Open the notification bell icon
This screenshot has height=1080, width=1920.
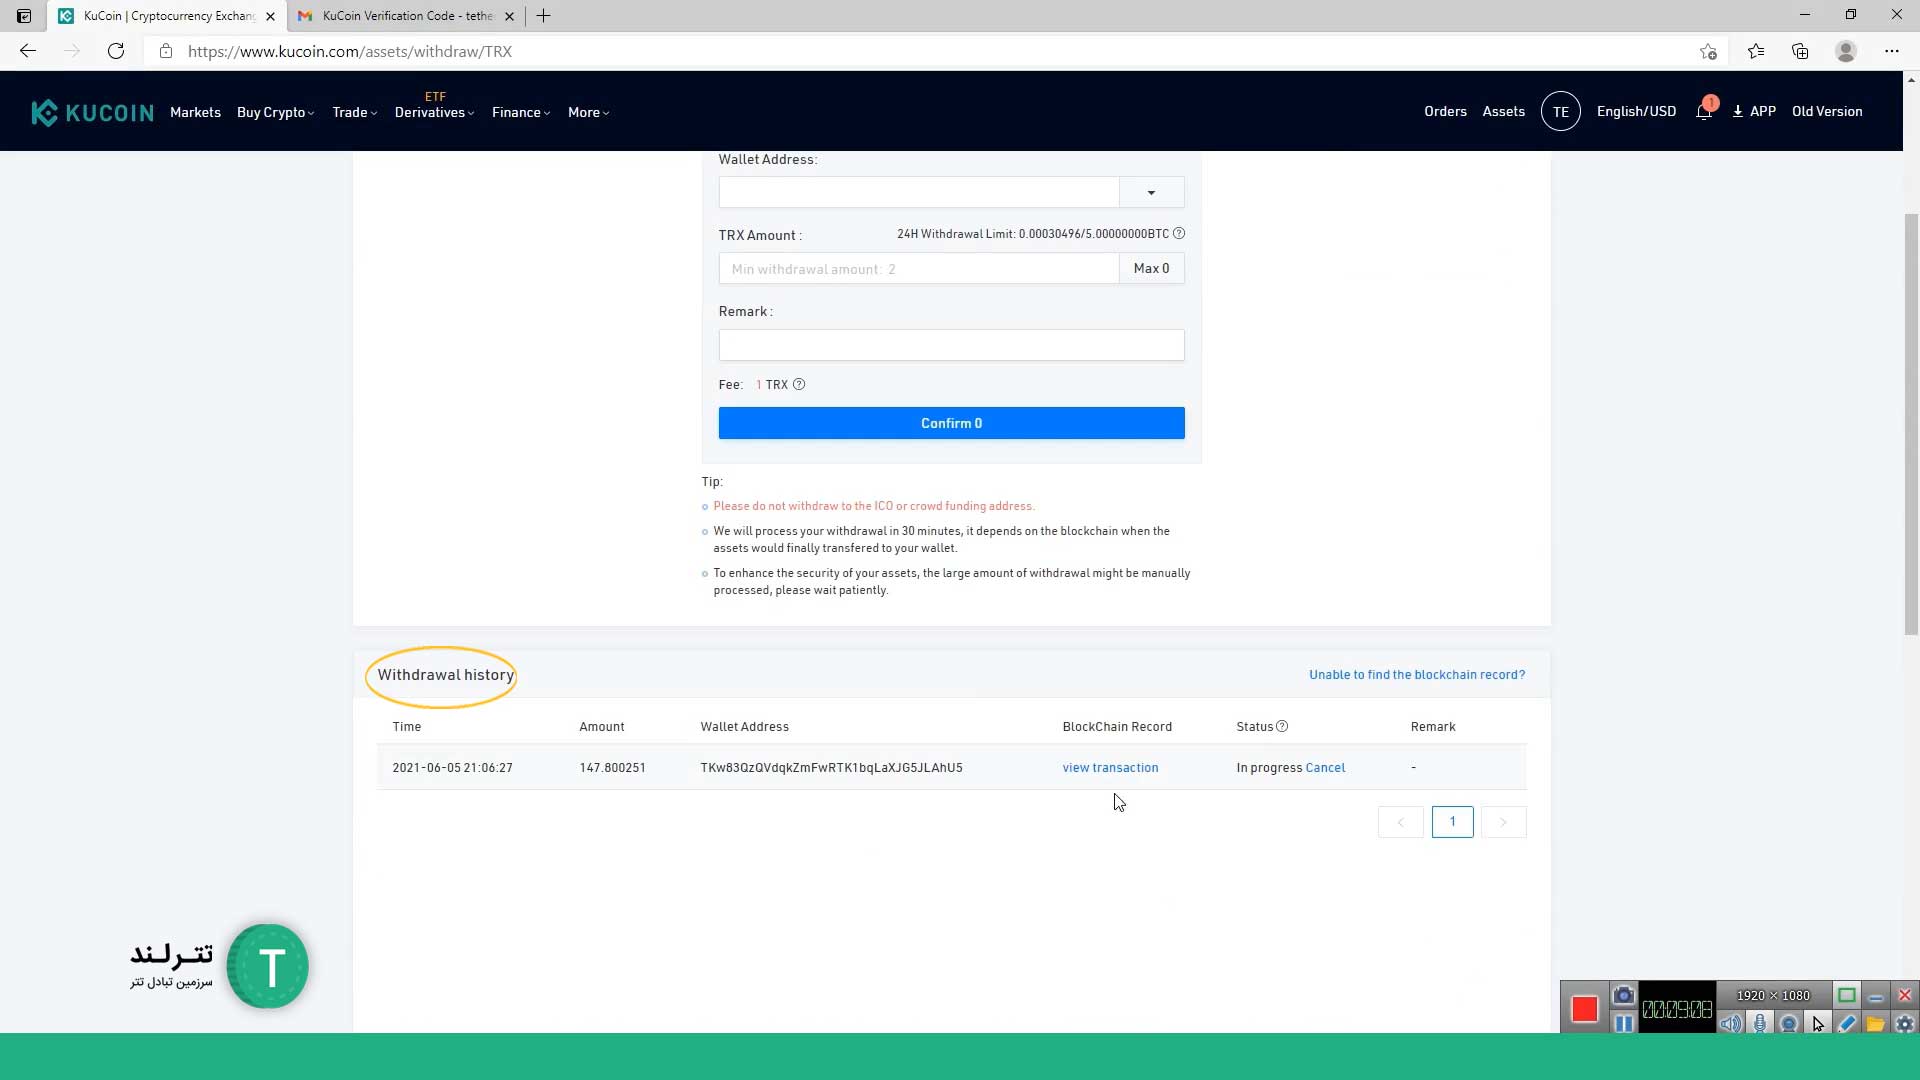(x=1704, y=112)
